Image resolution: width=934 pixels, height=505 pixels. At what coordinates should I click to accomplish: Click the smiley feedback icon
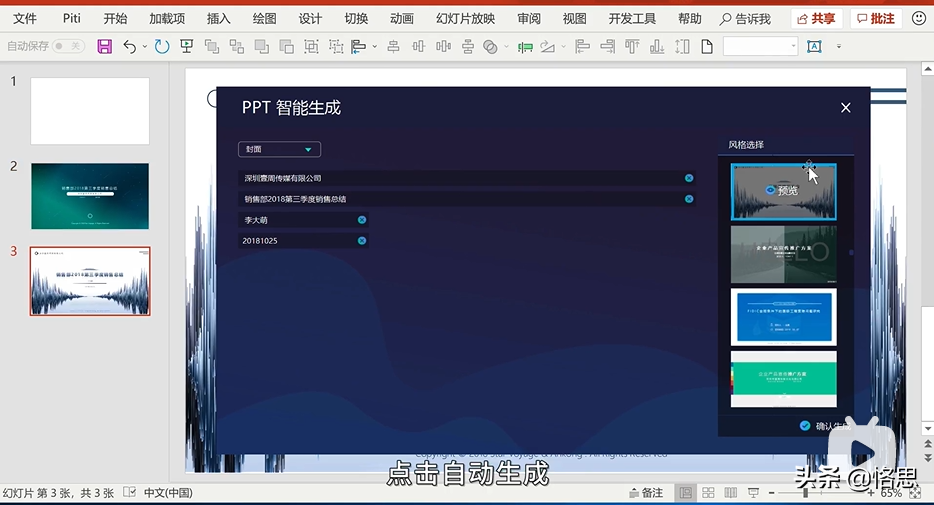coord(919,19)
